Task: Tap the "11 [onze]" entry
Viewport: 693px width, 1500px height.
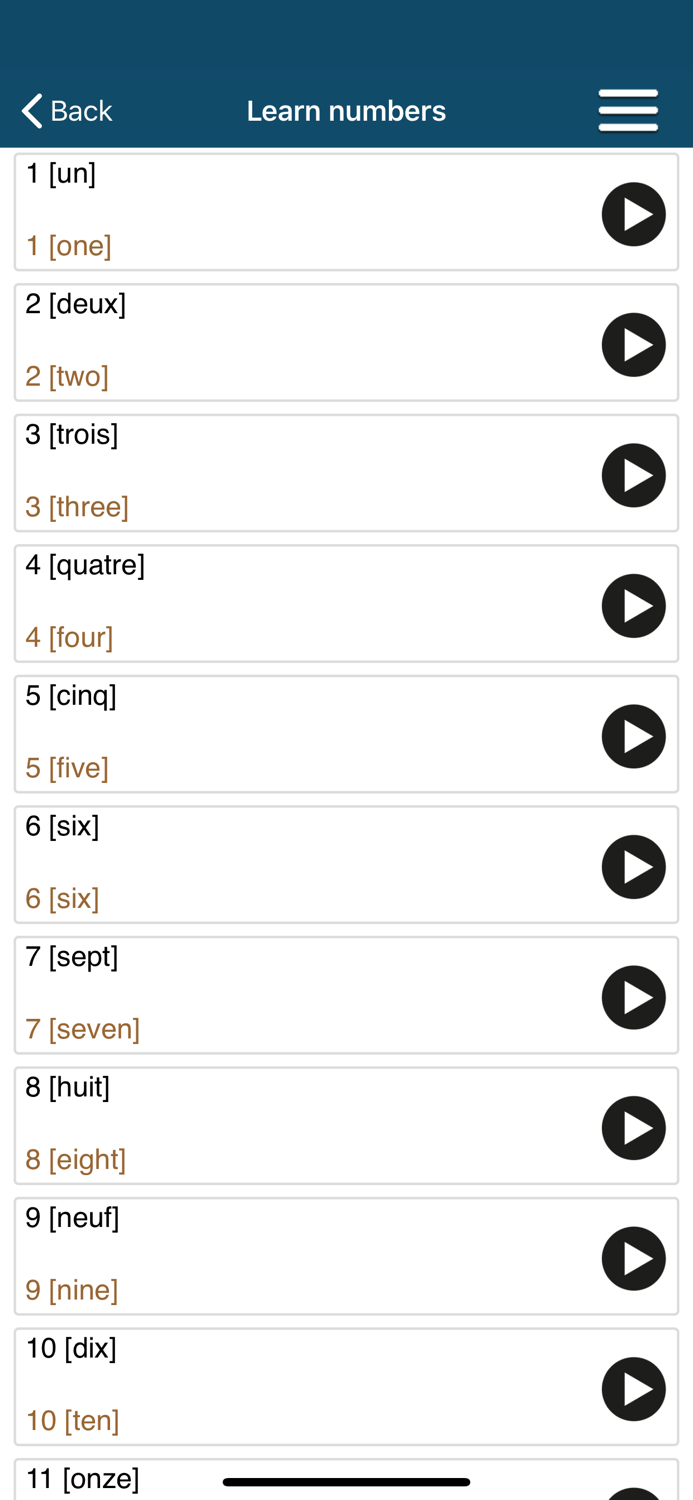Action: point(120,1478)
